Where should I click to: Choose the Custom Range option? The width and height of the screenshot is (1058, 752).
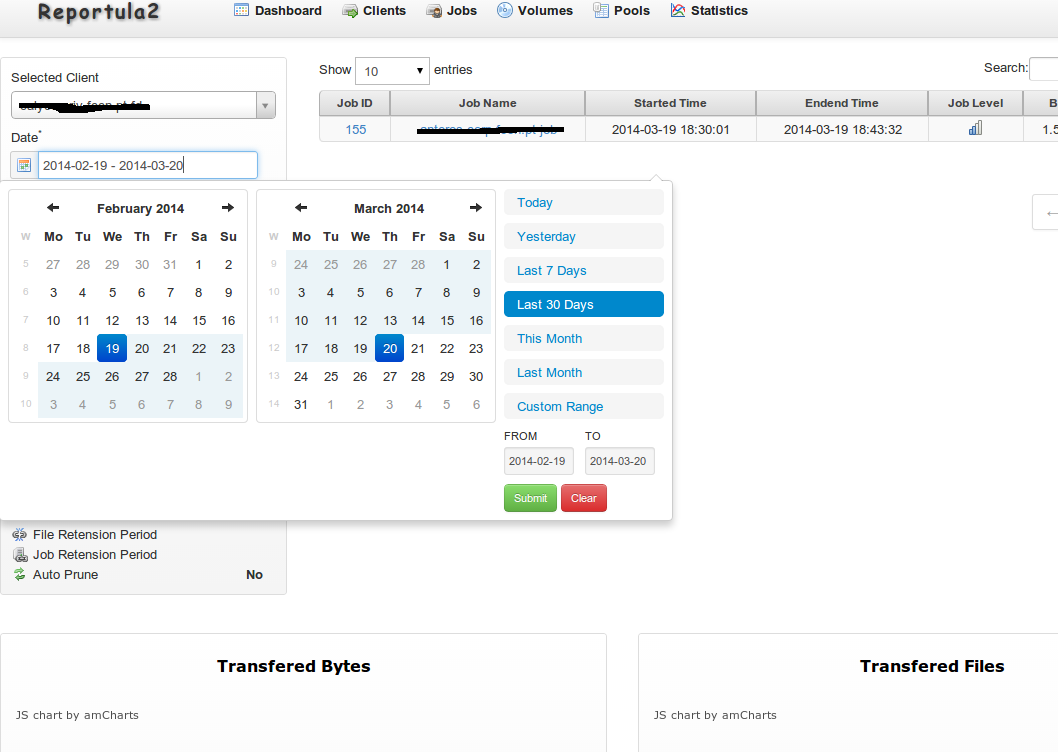pos(583,406)
